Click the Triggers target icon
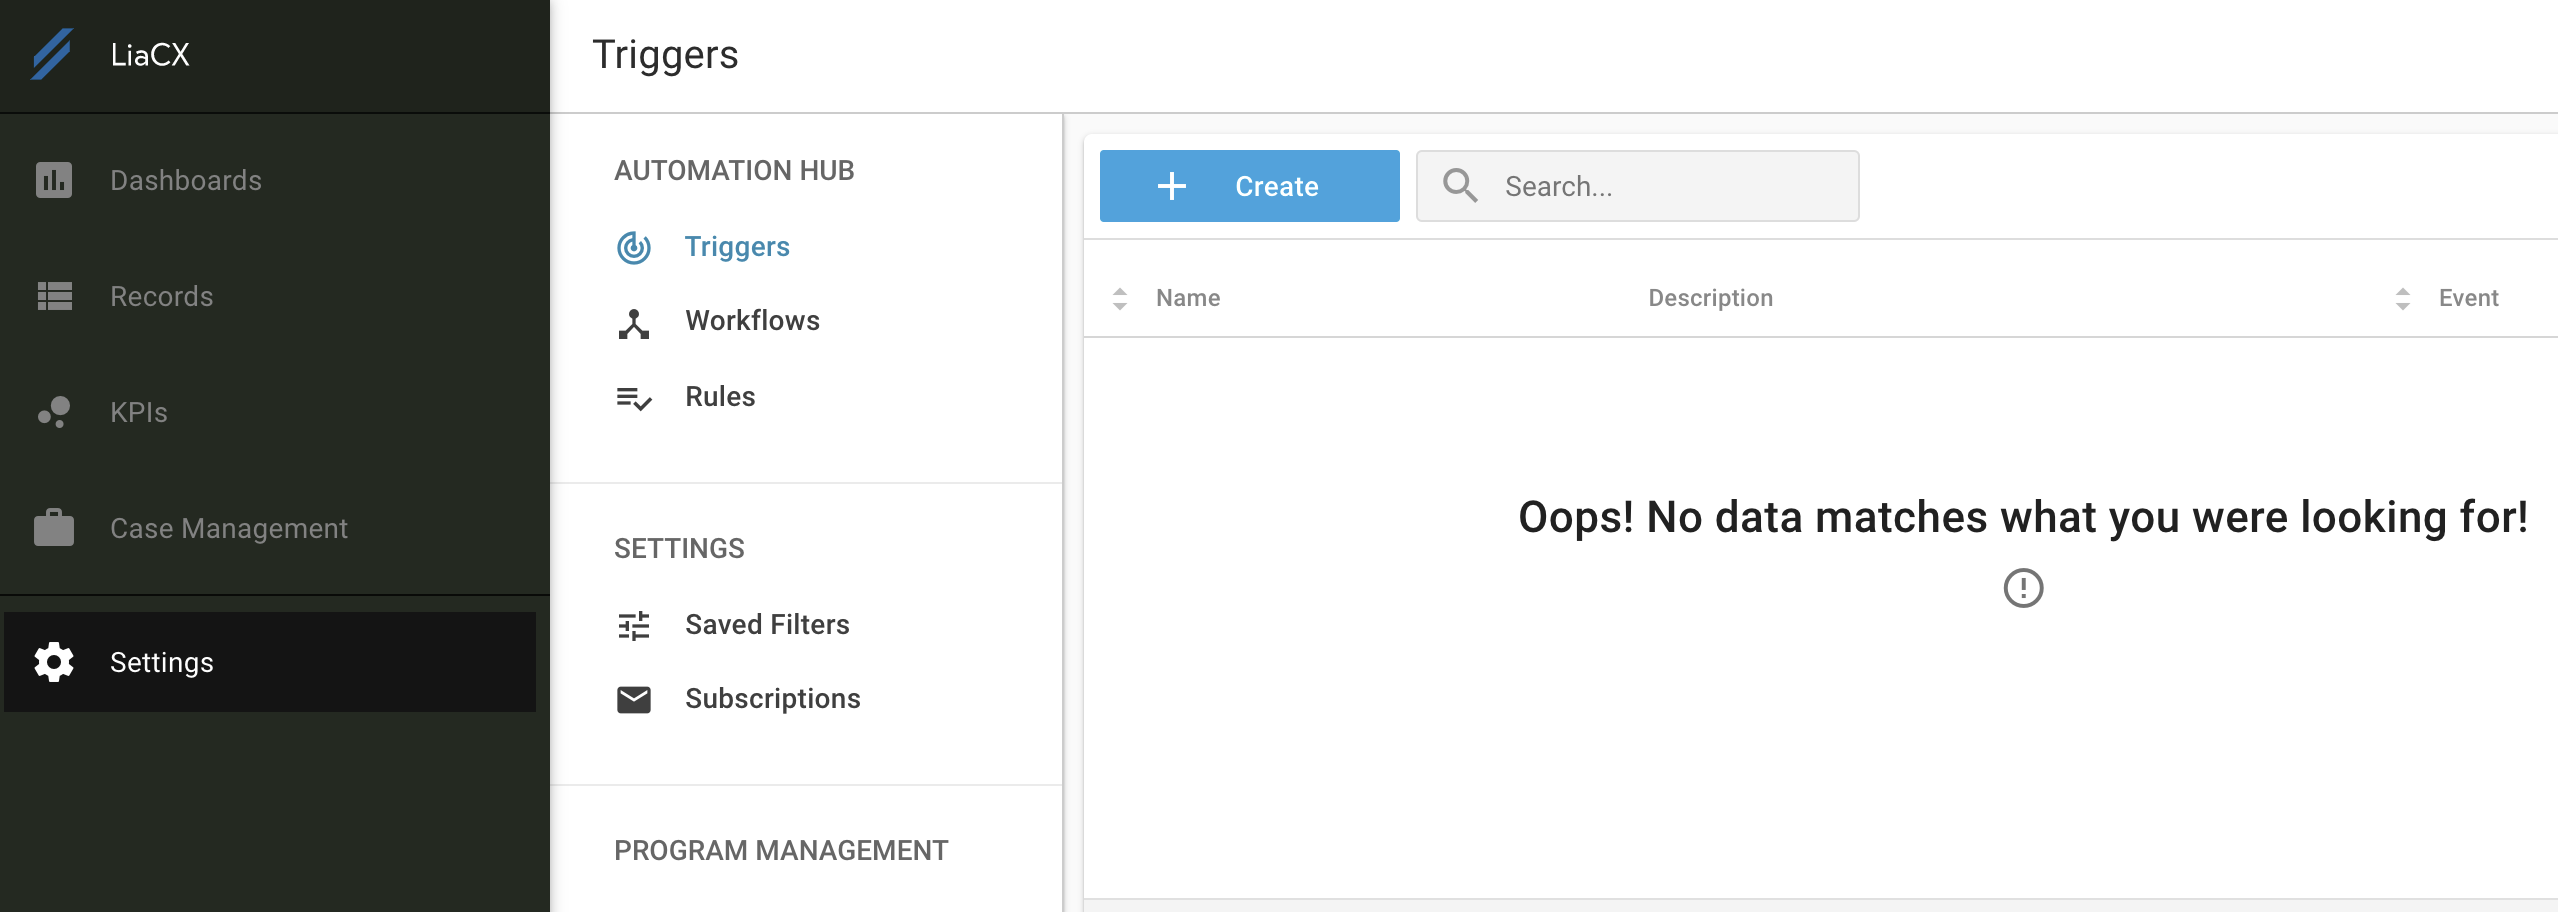2558x912 pixels. 634,247
